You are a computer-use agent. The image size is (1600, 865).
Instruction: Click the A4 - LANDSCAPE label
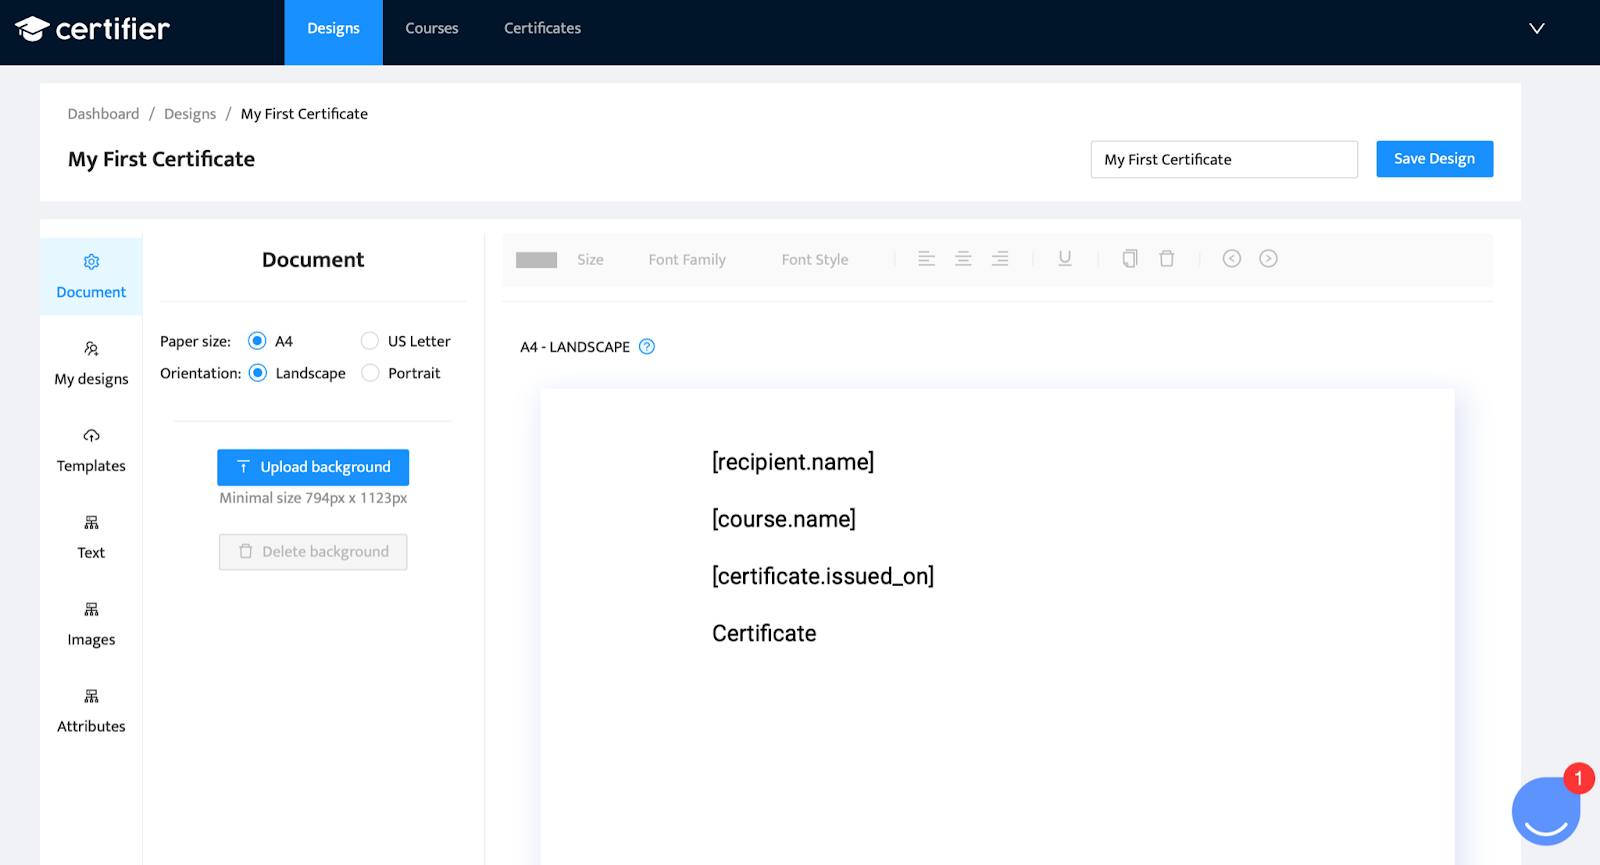[575, 347]
